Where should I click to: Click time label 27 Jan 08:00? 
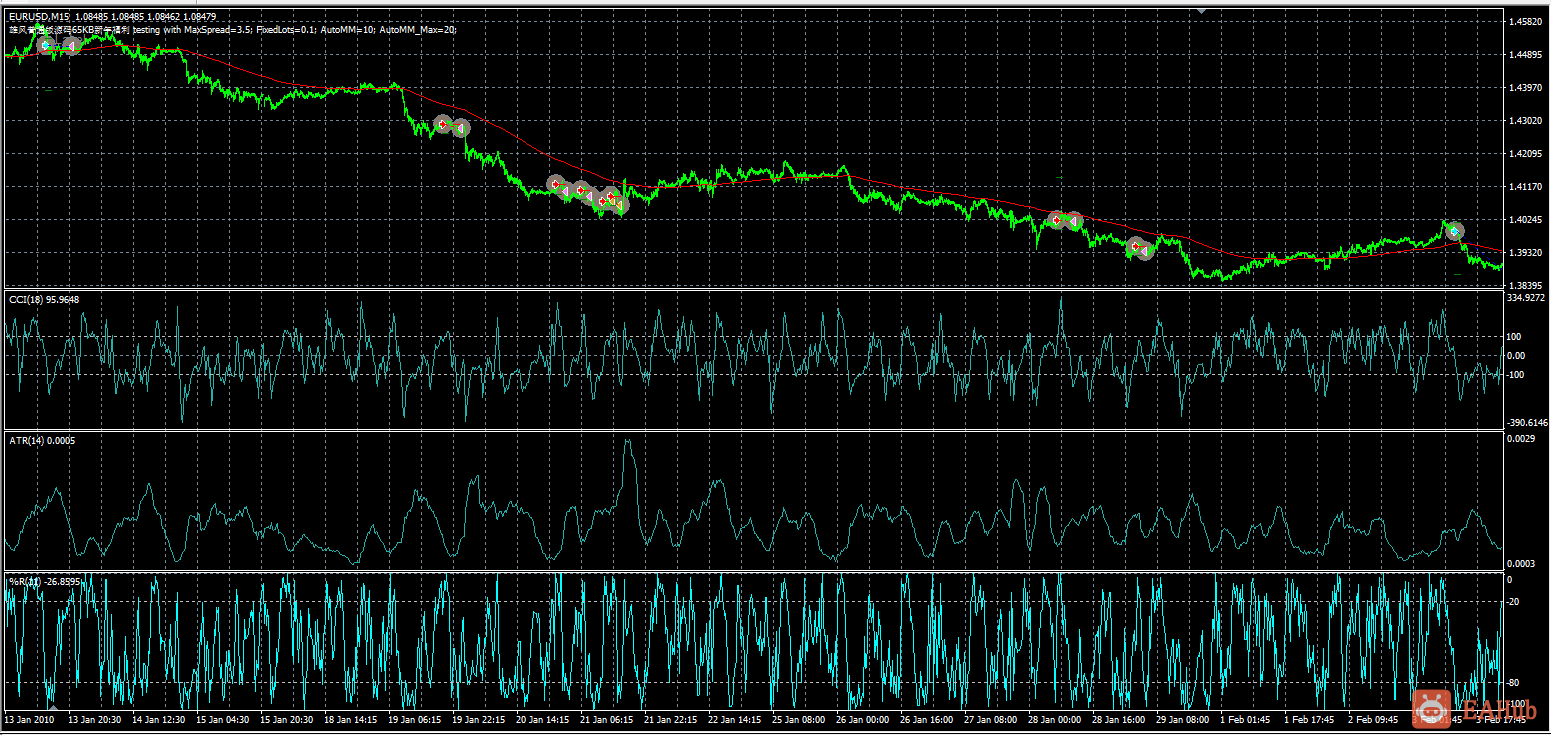click(990, 719)
